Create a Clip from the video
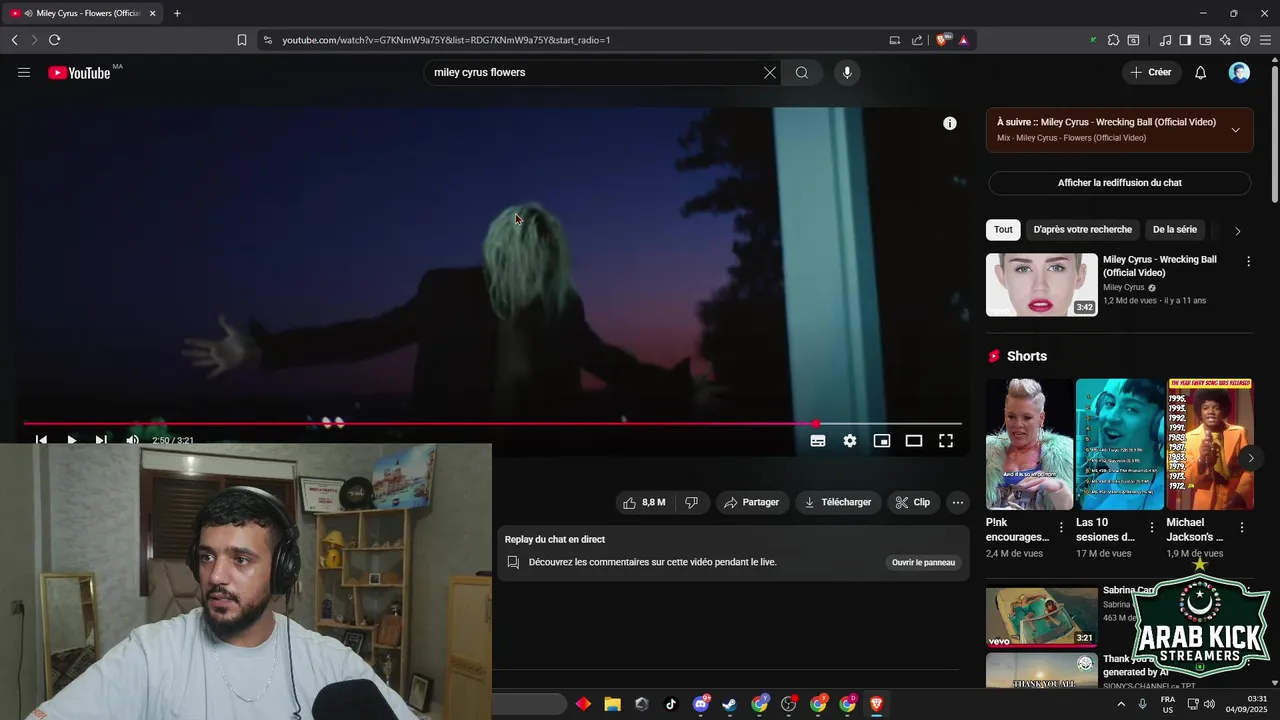1280x720 pixels. pos(913,502)
